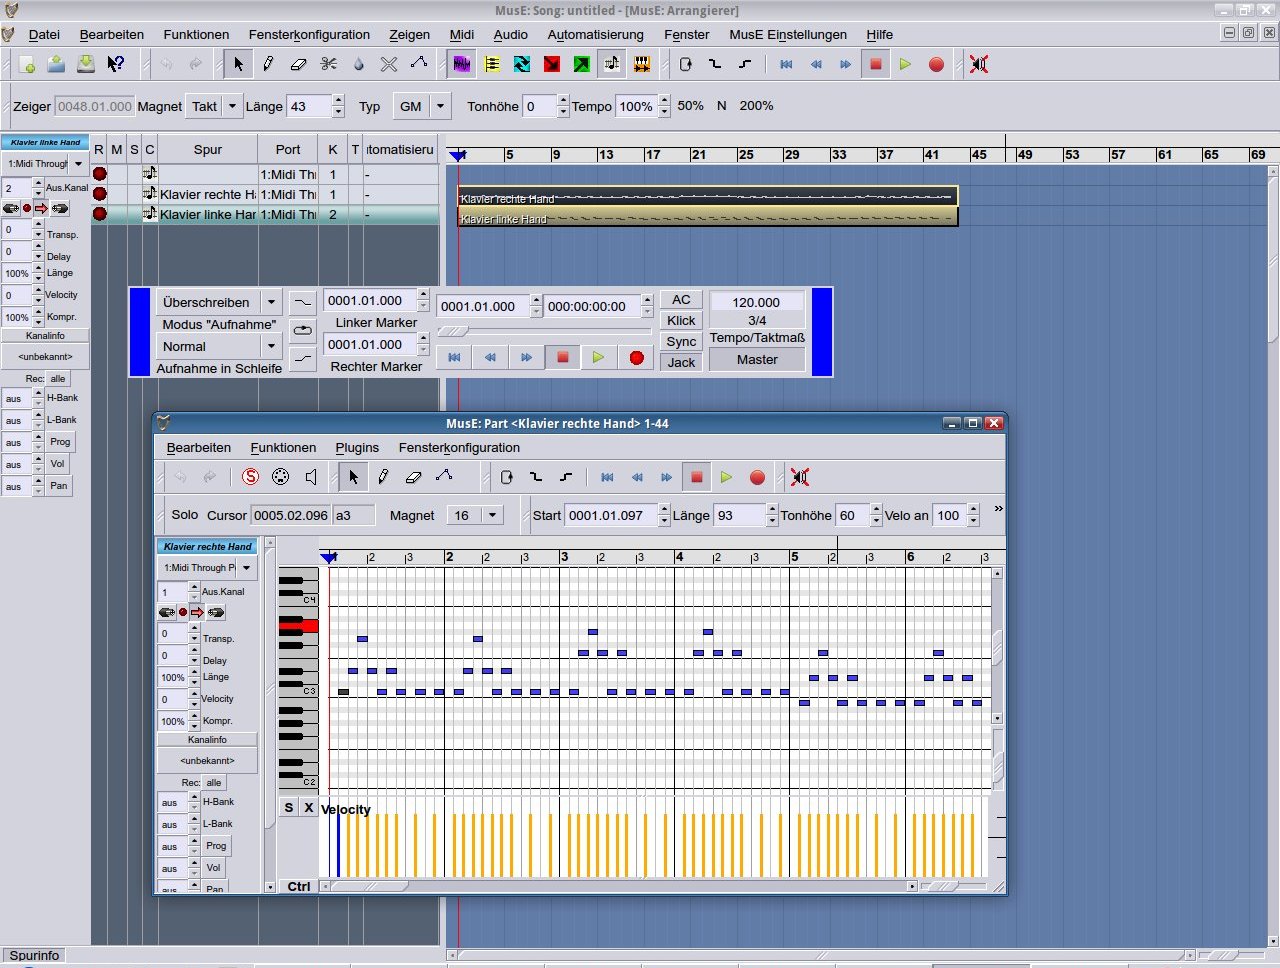This screenshot has width=1280, height=968.
Task: Open the pianoroll editor icon (purple)
Action: point(462,64)
